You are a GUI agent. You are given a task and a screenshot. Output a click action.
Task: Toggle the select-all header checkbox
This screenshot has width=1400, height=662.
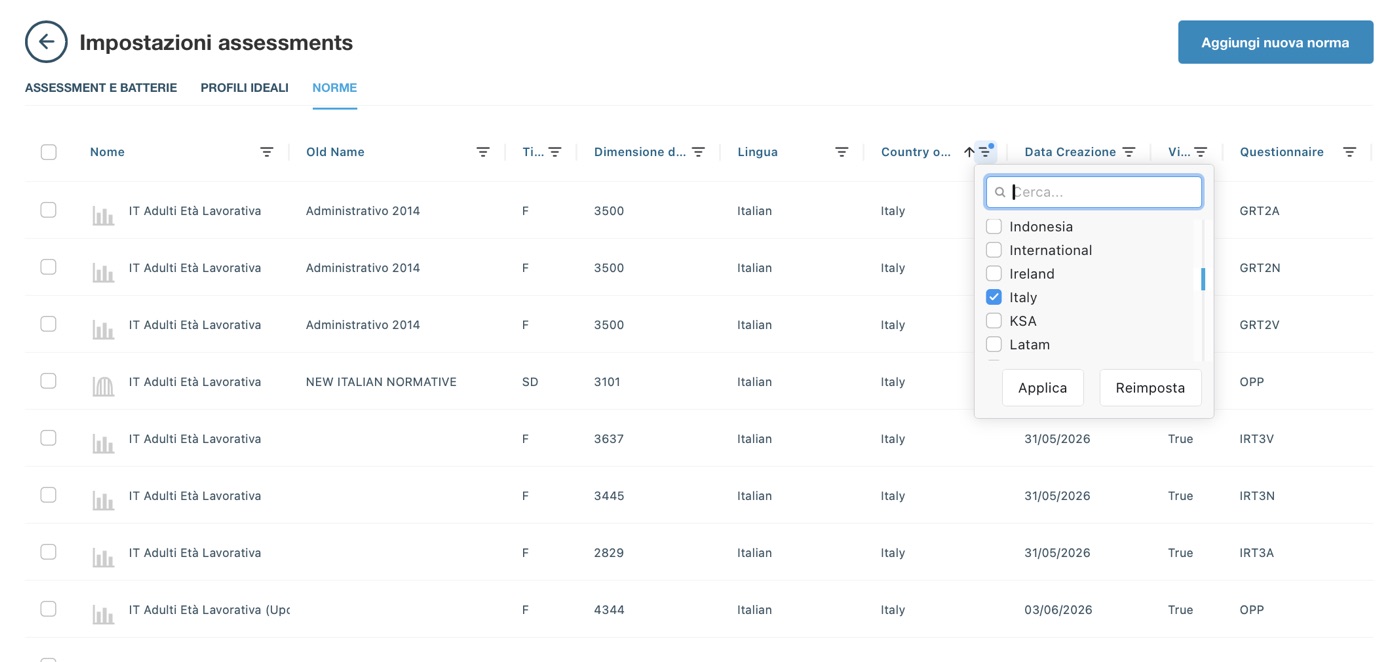(49, 152)
